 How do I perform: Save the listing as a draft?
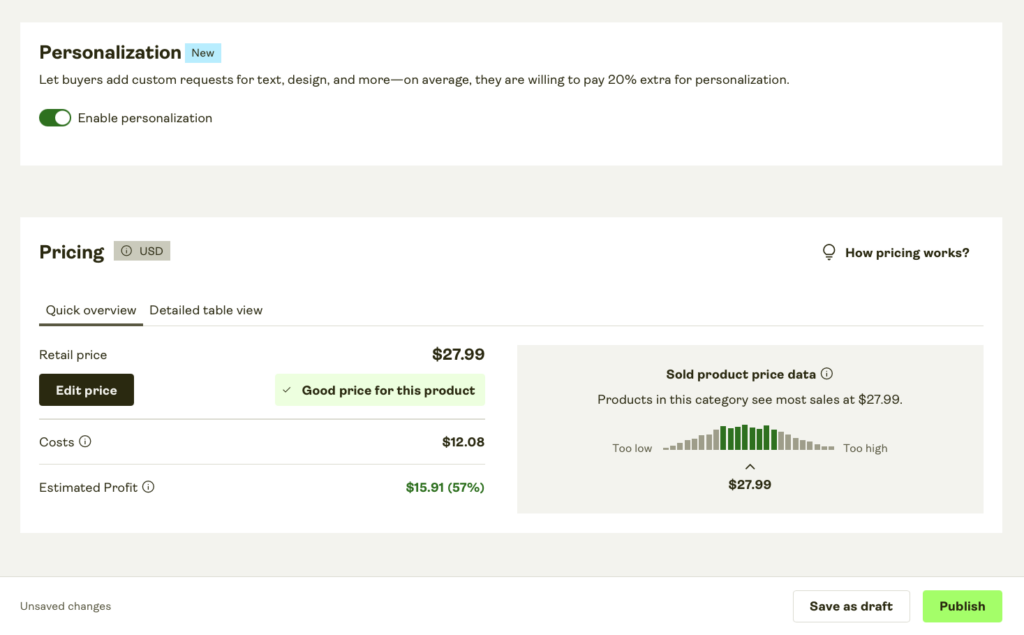pos(851,606)
